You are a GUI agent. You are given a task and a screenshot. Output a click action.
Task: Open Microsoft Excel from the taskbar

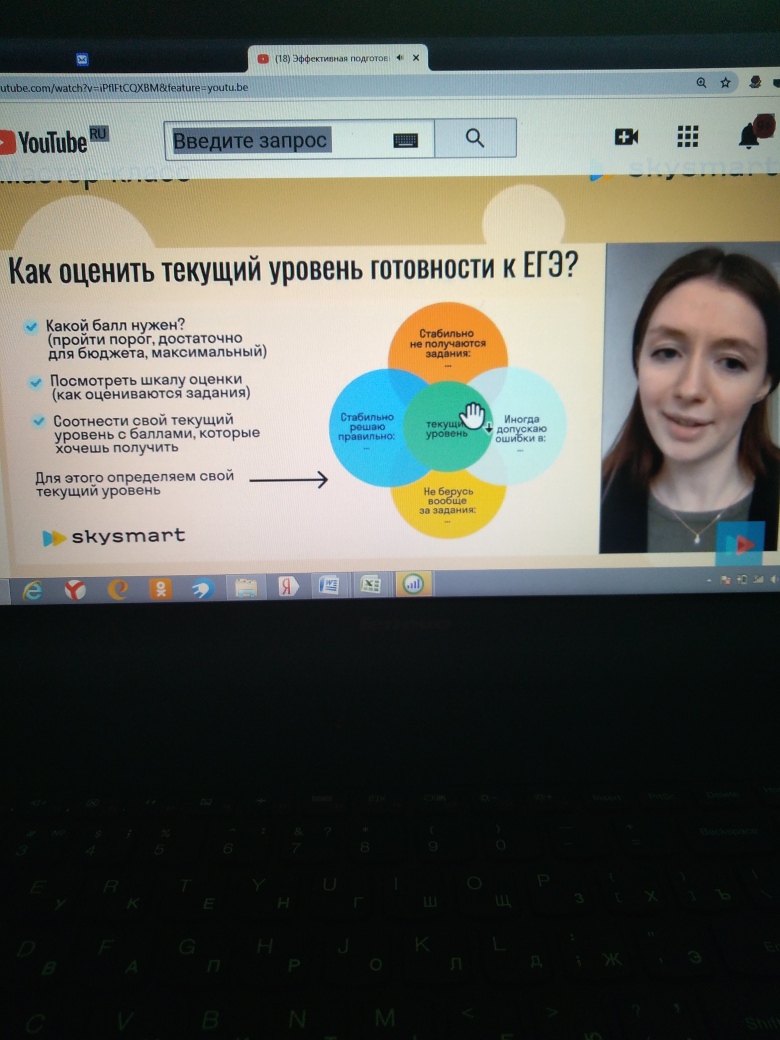[x=370, y=586]
